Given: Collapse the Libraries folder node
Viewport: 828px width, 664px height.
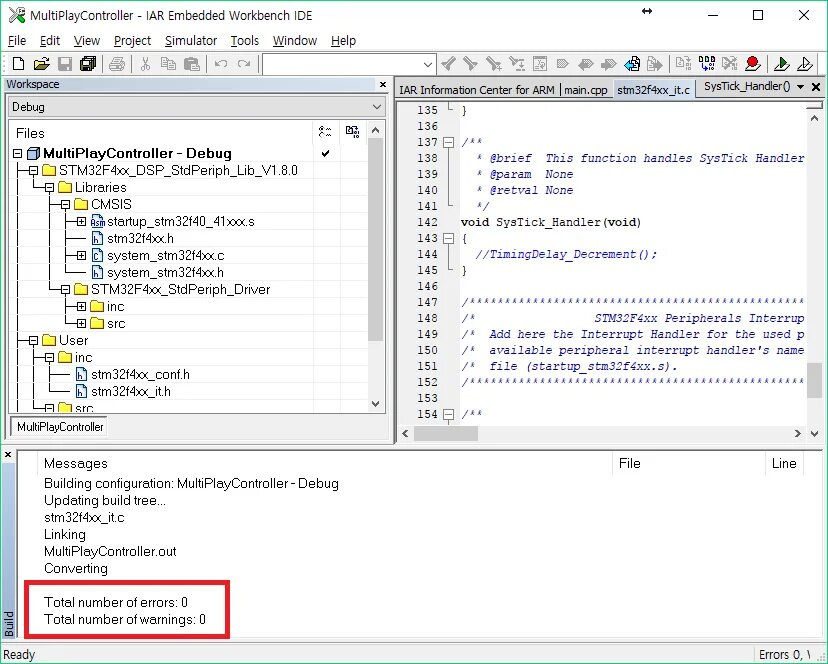Looking at the screenshot, I should pos(50,188).
